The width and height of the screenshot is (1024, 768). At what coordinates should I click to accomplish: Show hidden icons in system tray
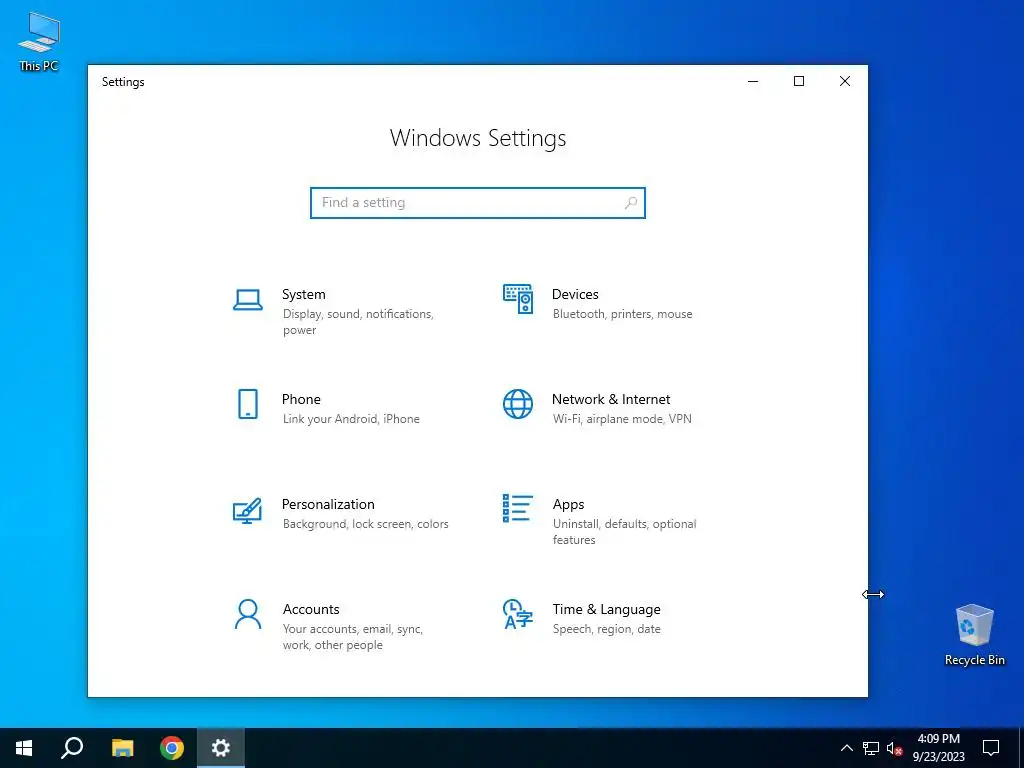click(x=846, y=748)
